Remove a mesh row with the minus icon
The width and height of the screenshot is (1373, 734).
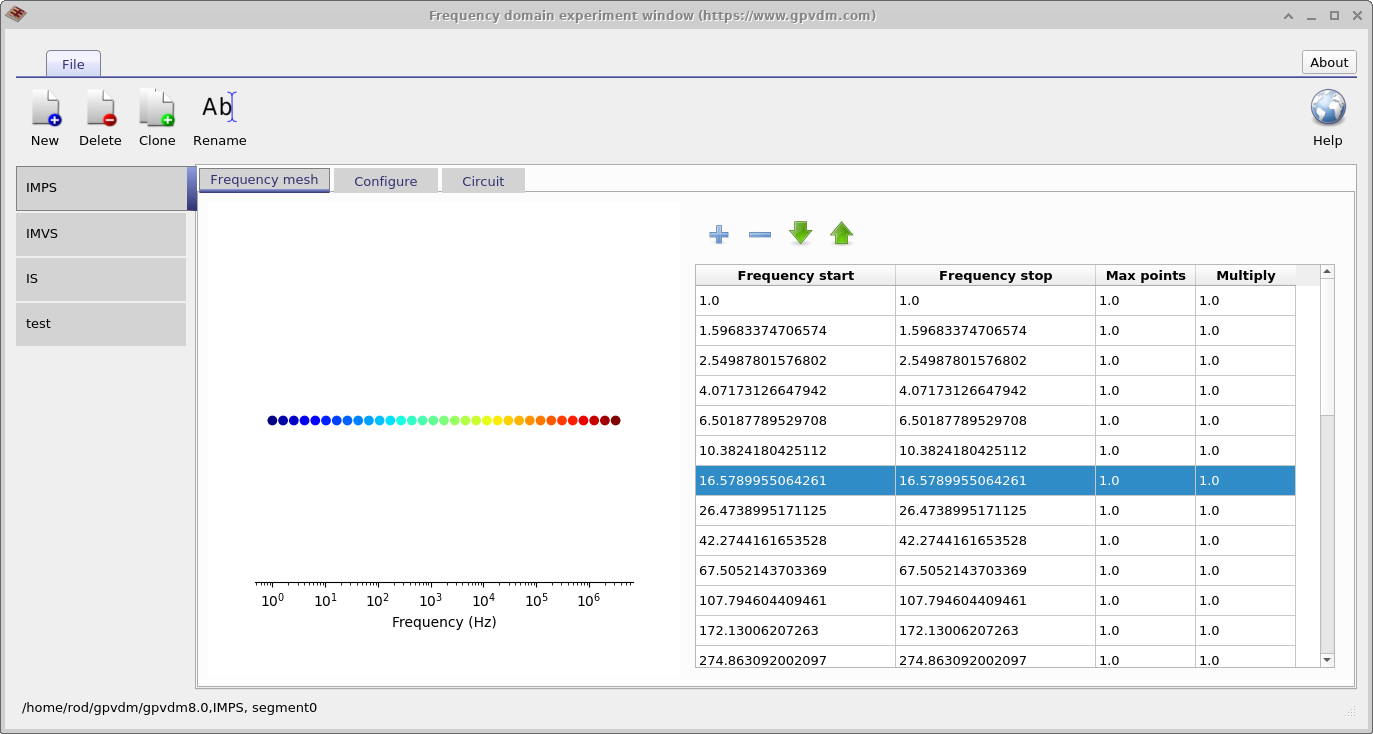[759, 233]
